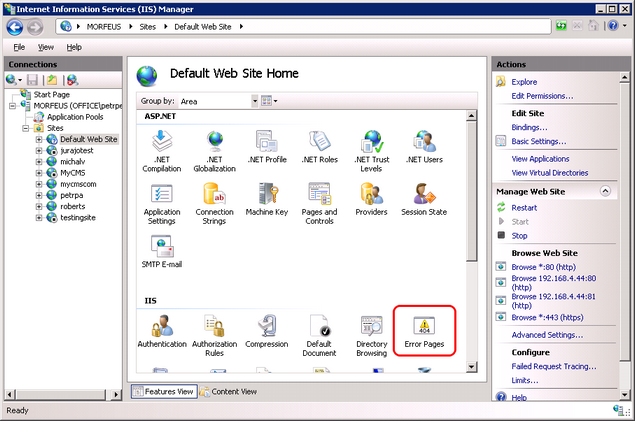This screenshot has height=421, width=635.
Task: Expand the MyCMS site node
Action: (x=39, y=173)
